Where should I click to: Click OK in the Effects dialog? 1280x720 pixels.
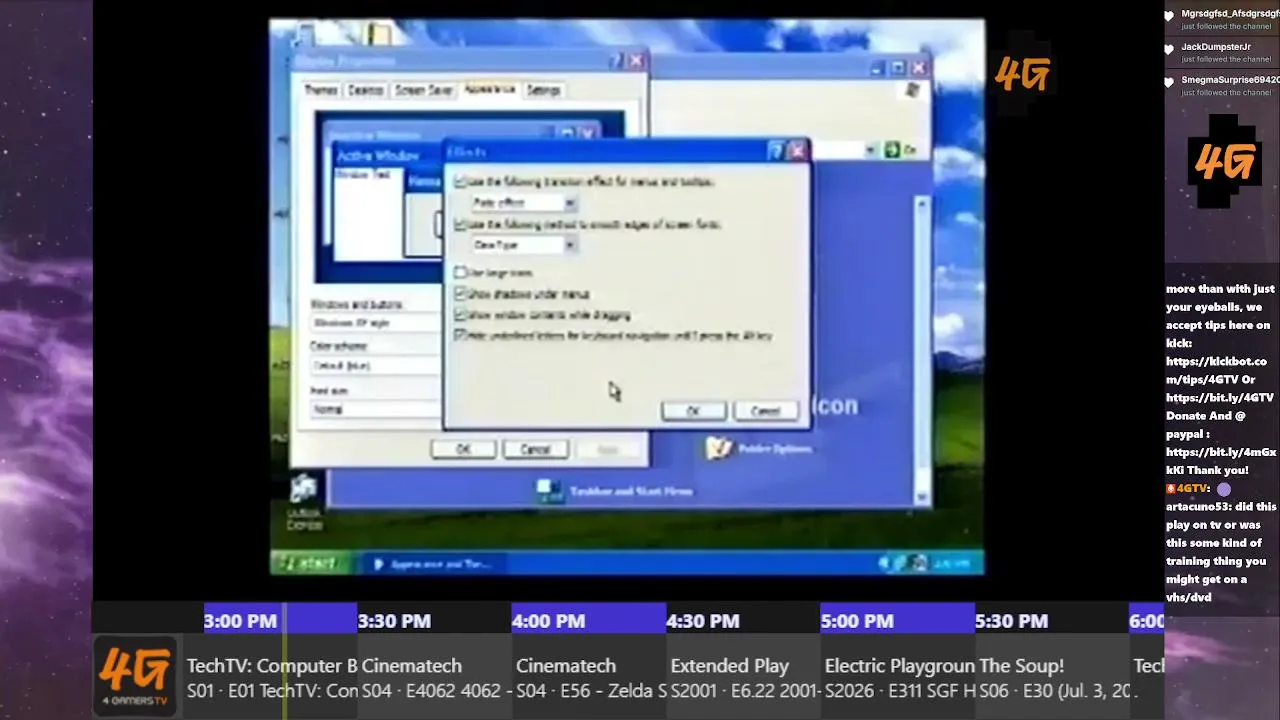693,411
